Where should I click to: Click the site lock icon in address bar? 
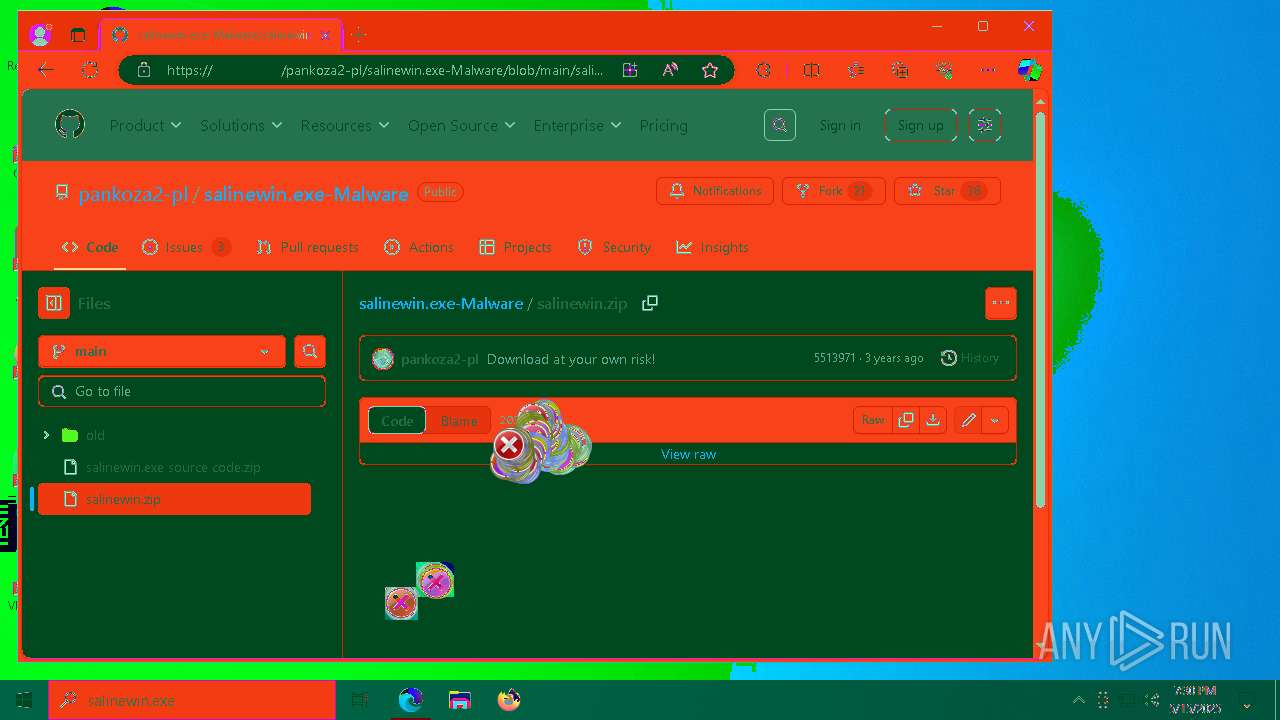(x=143, y=70)
